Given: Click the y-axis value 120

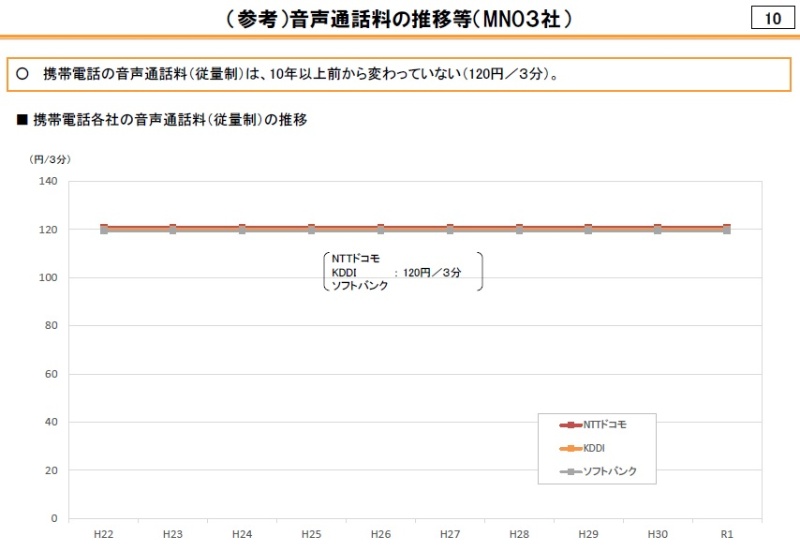Looking at the screenshot, I should click(x=48, y=230).
